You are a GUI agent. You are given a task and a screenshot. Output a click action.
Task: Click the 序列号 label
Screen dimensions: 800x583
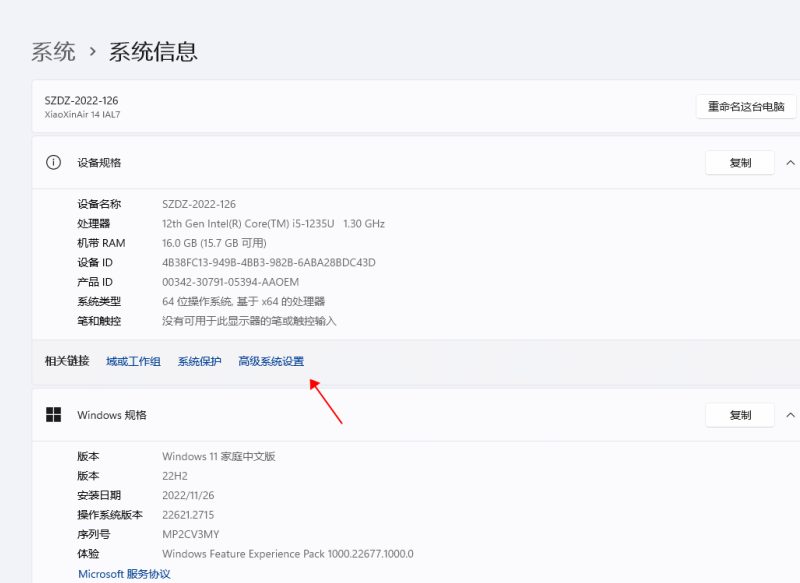point(93,534)
